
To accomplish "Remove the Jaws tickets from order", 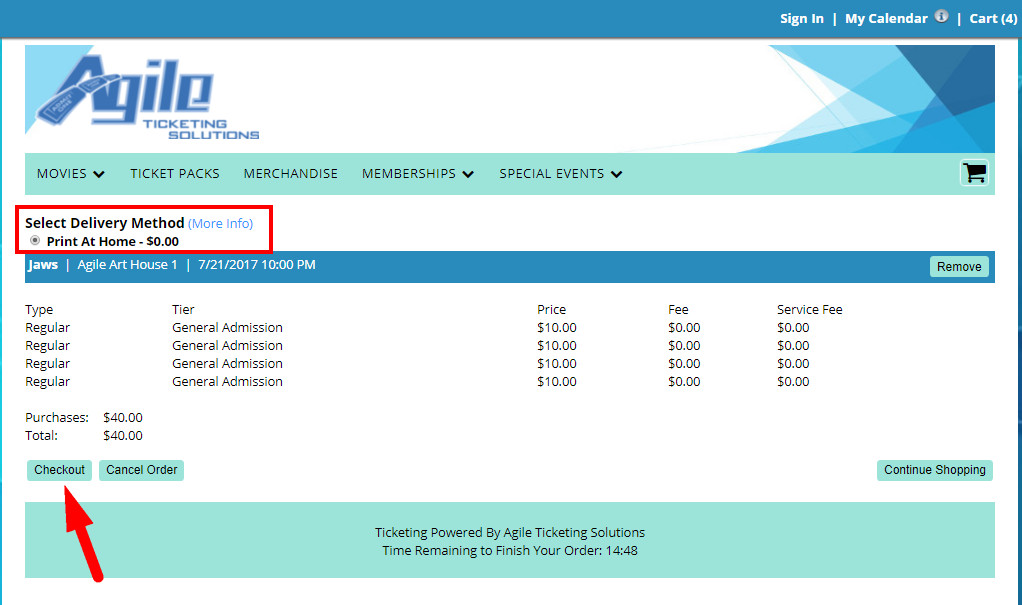I will pyautogui.click(x=959, y=267).
